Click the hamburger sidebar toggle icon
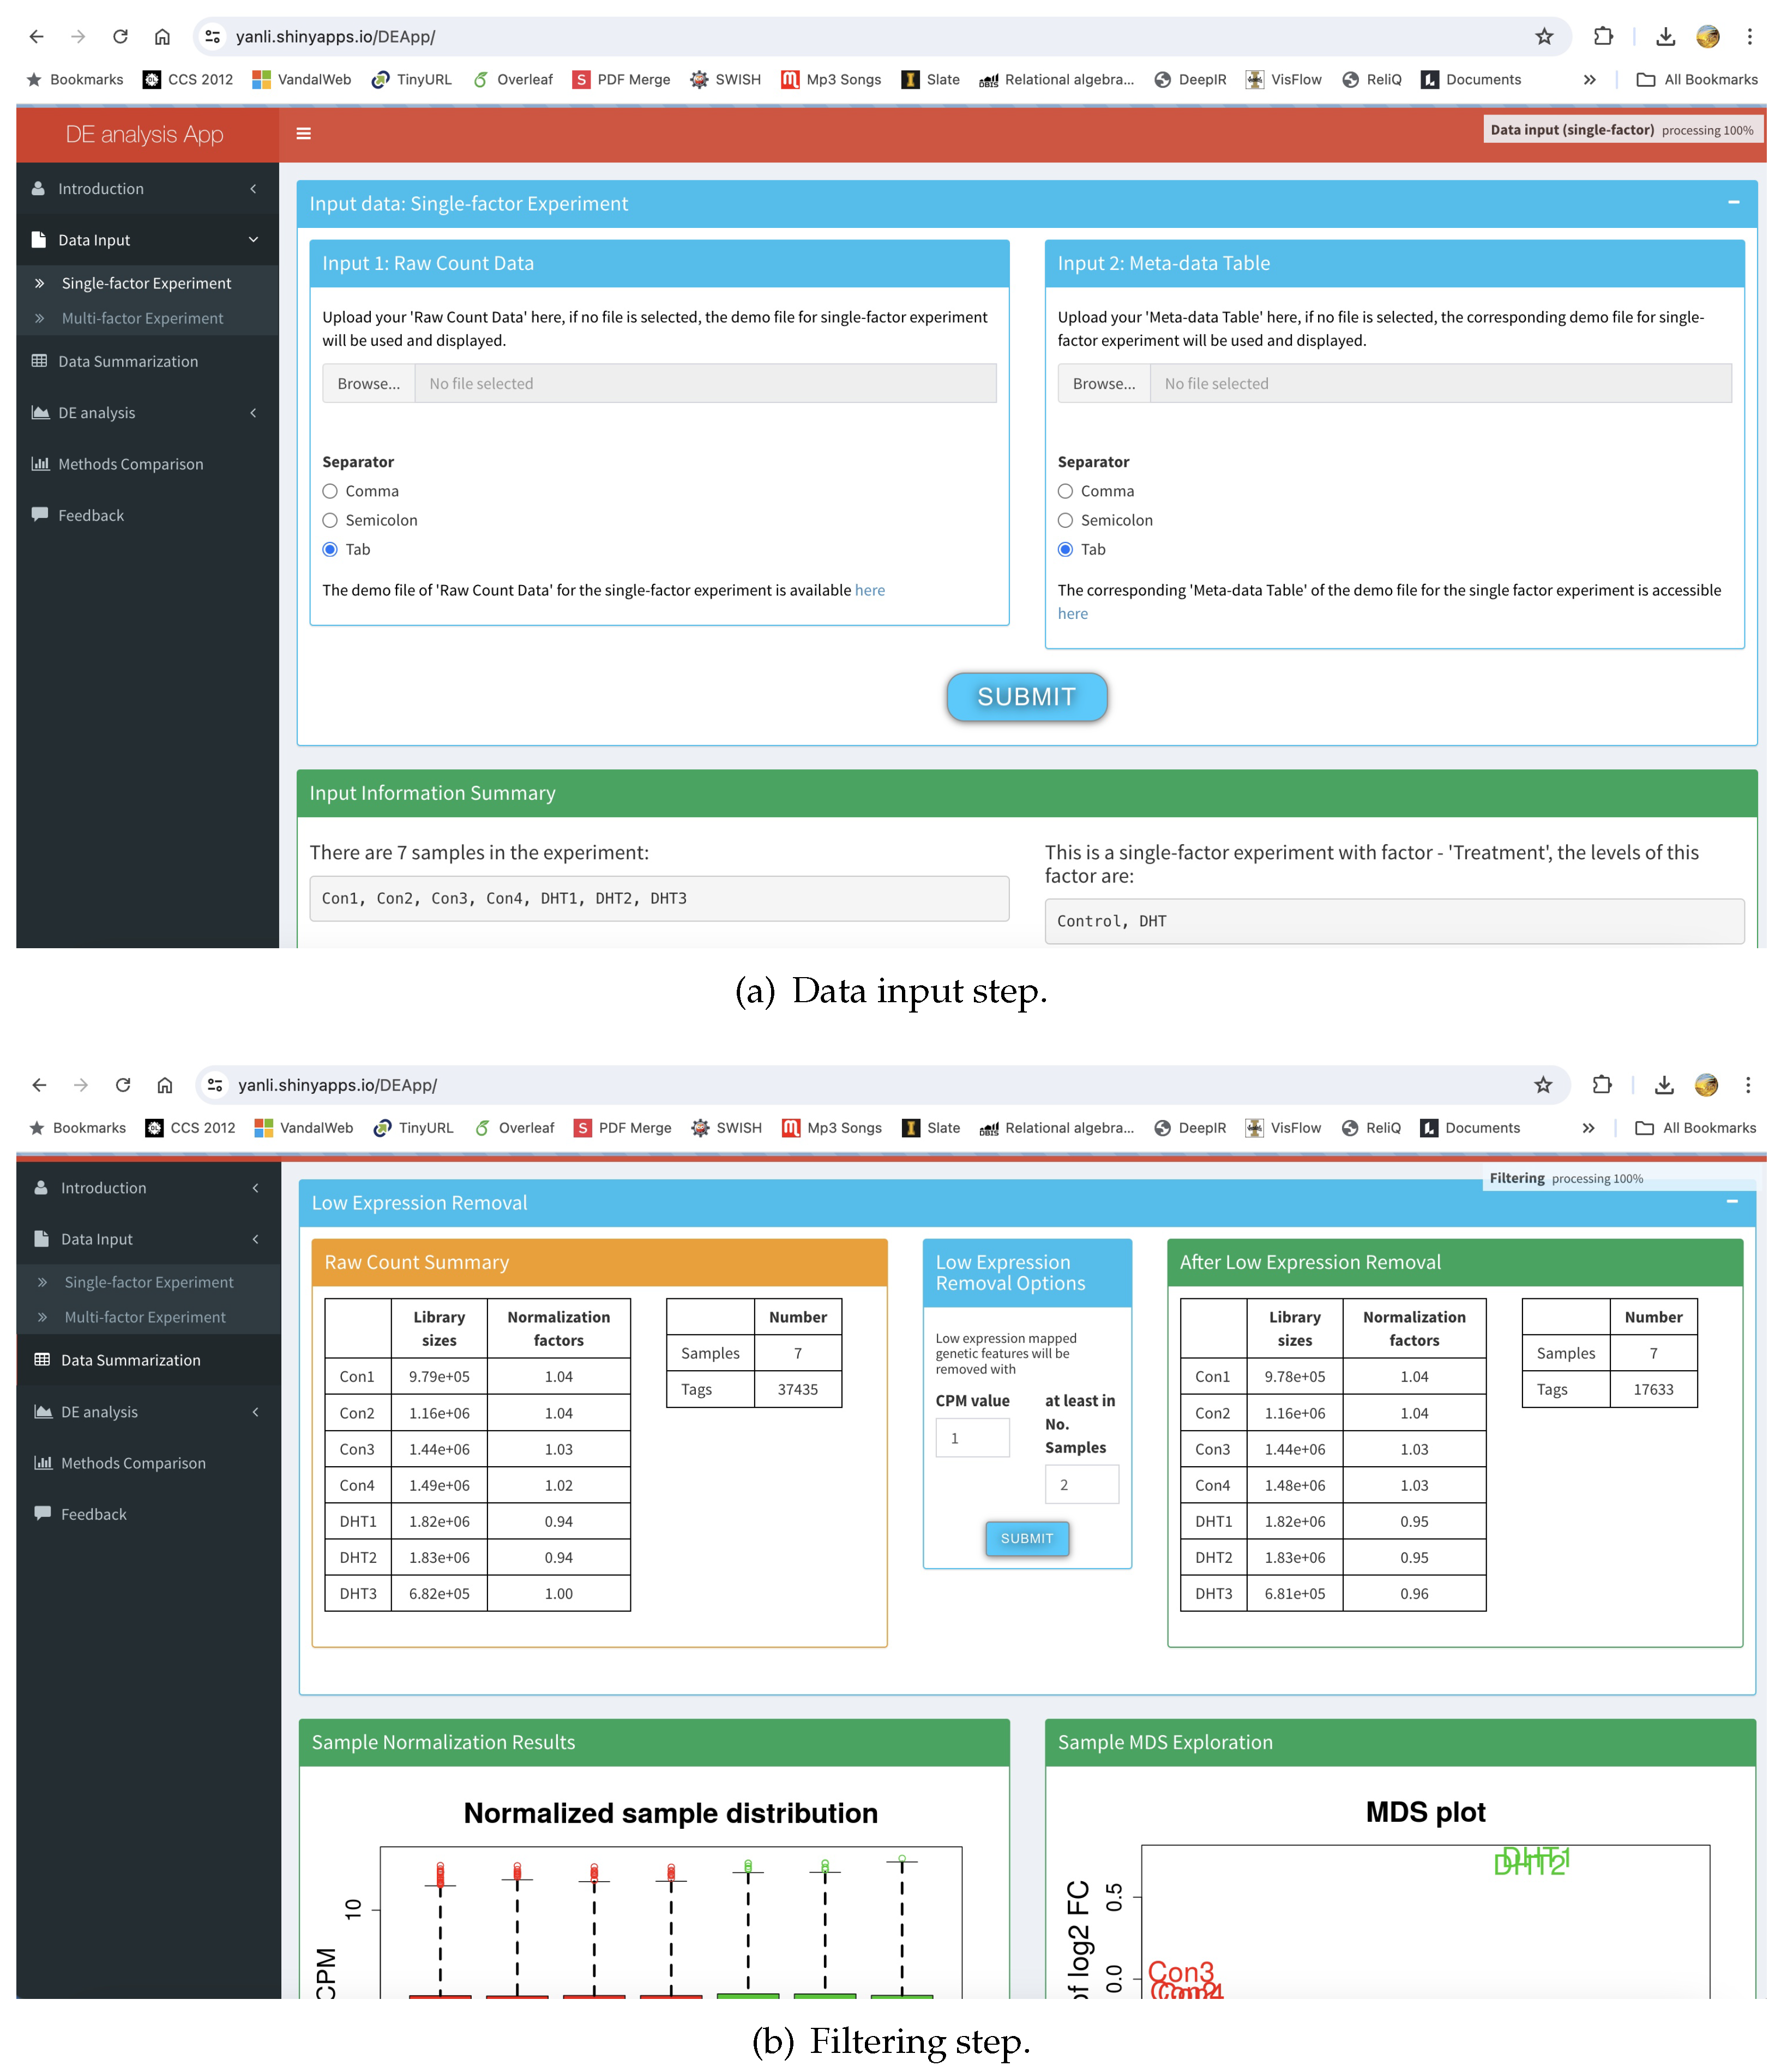 pyautogui.click(x=303, y=134)
